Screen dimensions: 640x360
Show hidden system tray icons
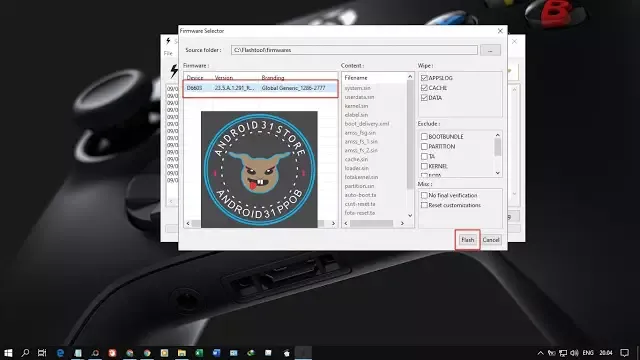pyautogui.click(x=540, y=353)
